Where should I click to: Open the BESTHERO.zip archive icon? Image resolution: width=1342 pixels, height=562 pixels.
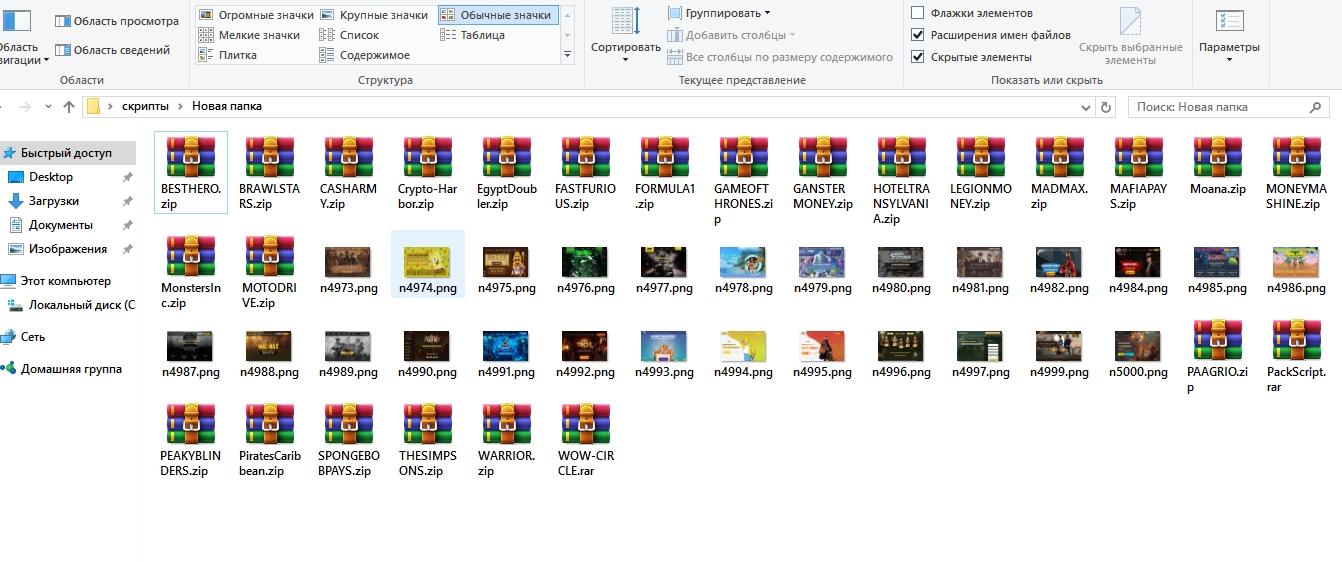[x=190, y=158]
